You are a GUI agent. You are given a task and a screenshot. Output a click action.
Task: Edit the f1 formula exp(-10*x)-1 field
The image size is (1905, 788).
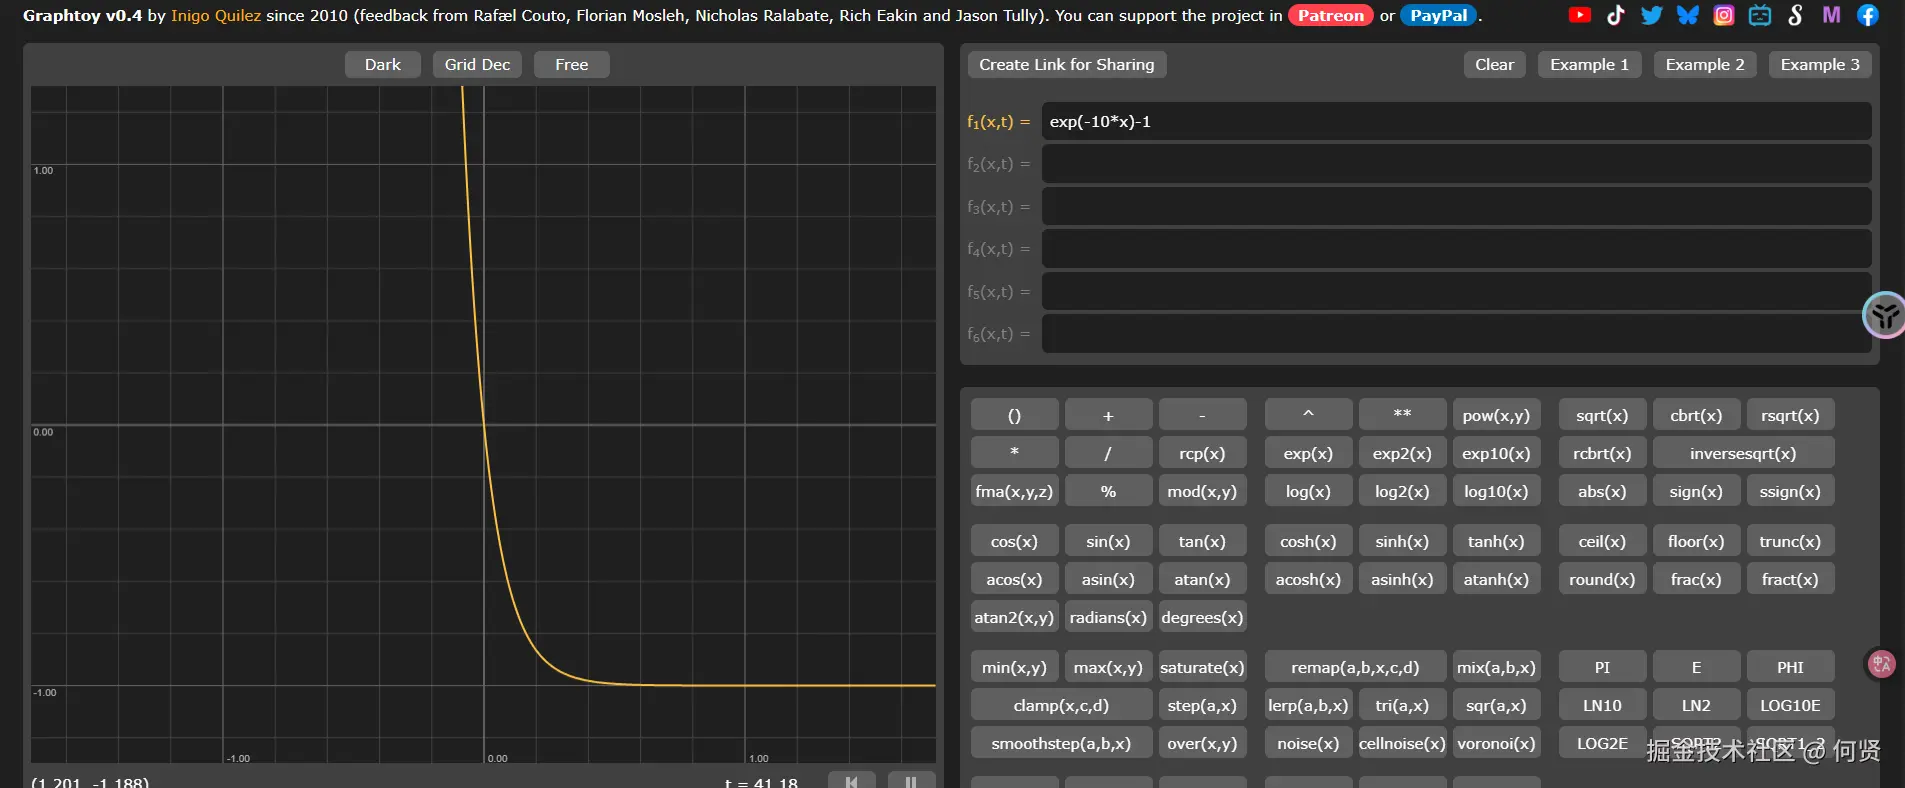[x=1456, y=121]
